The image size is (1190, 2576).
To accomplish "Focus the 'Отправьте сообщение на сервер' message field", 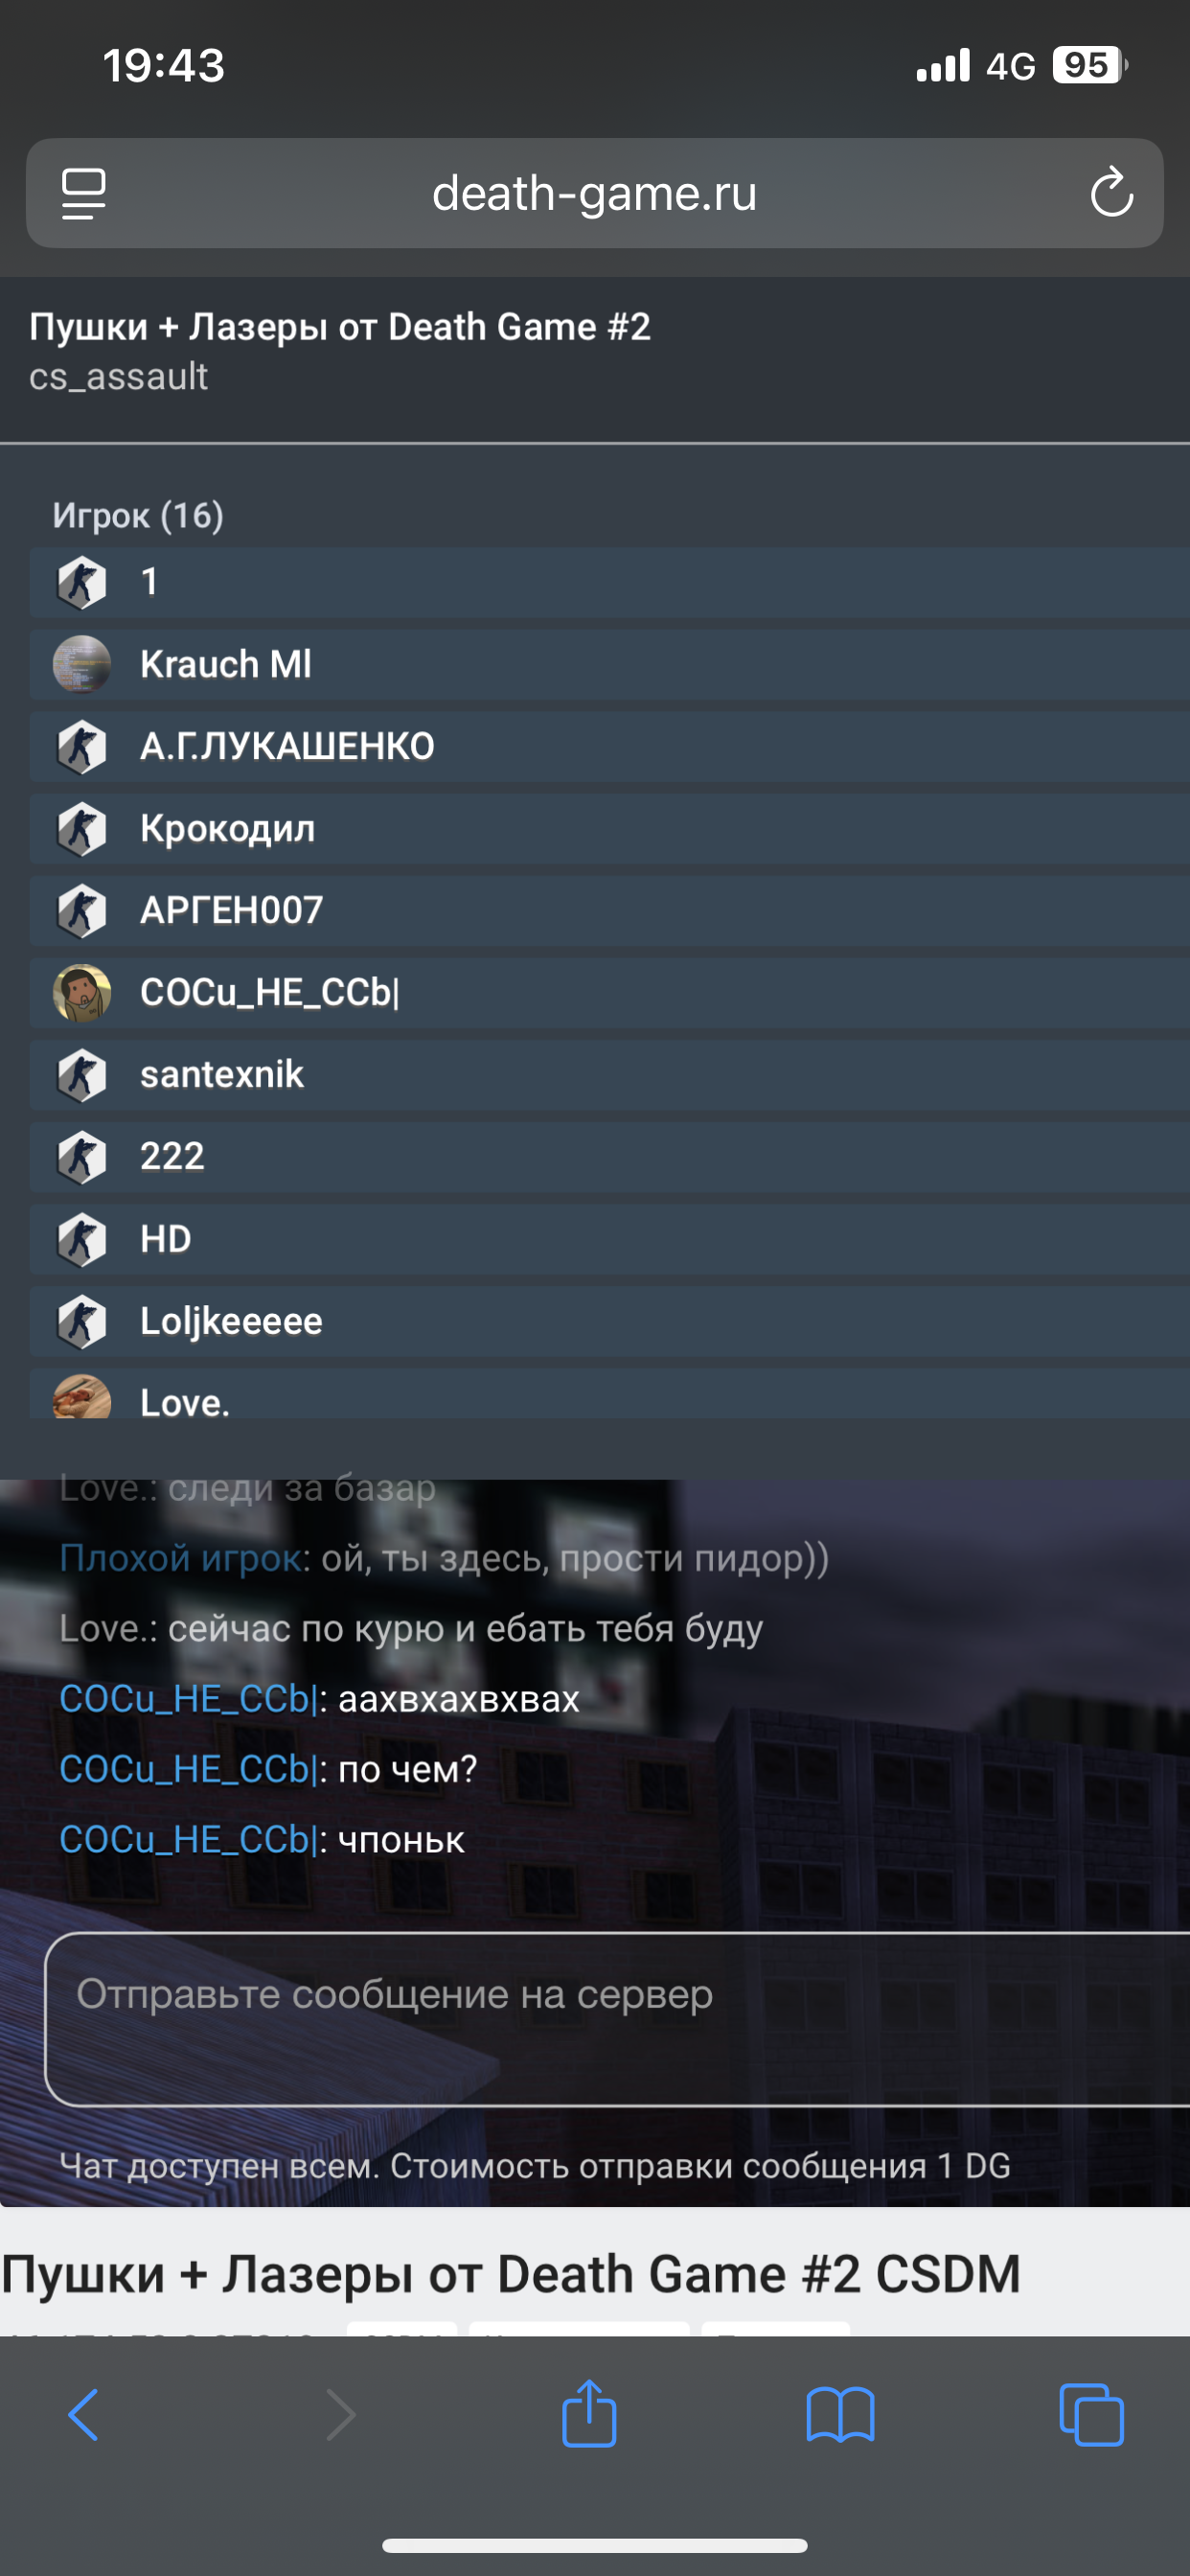I will pyautogui.click(x=618, y=2019).
